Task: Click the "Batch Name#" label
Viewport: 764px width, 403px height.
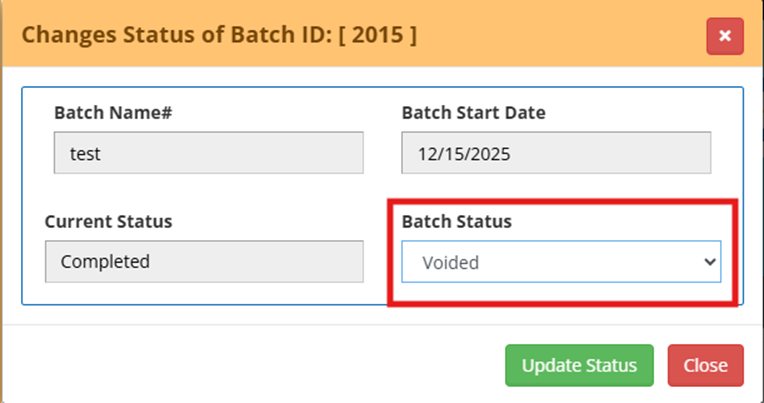Action: (113, 112)
